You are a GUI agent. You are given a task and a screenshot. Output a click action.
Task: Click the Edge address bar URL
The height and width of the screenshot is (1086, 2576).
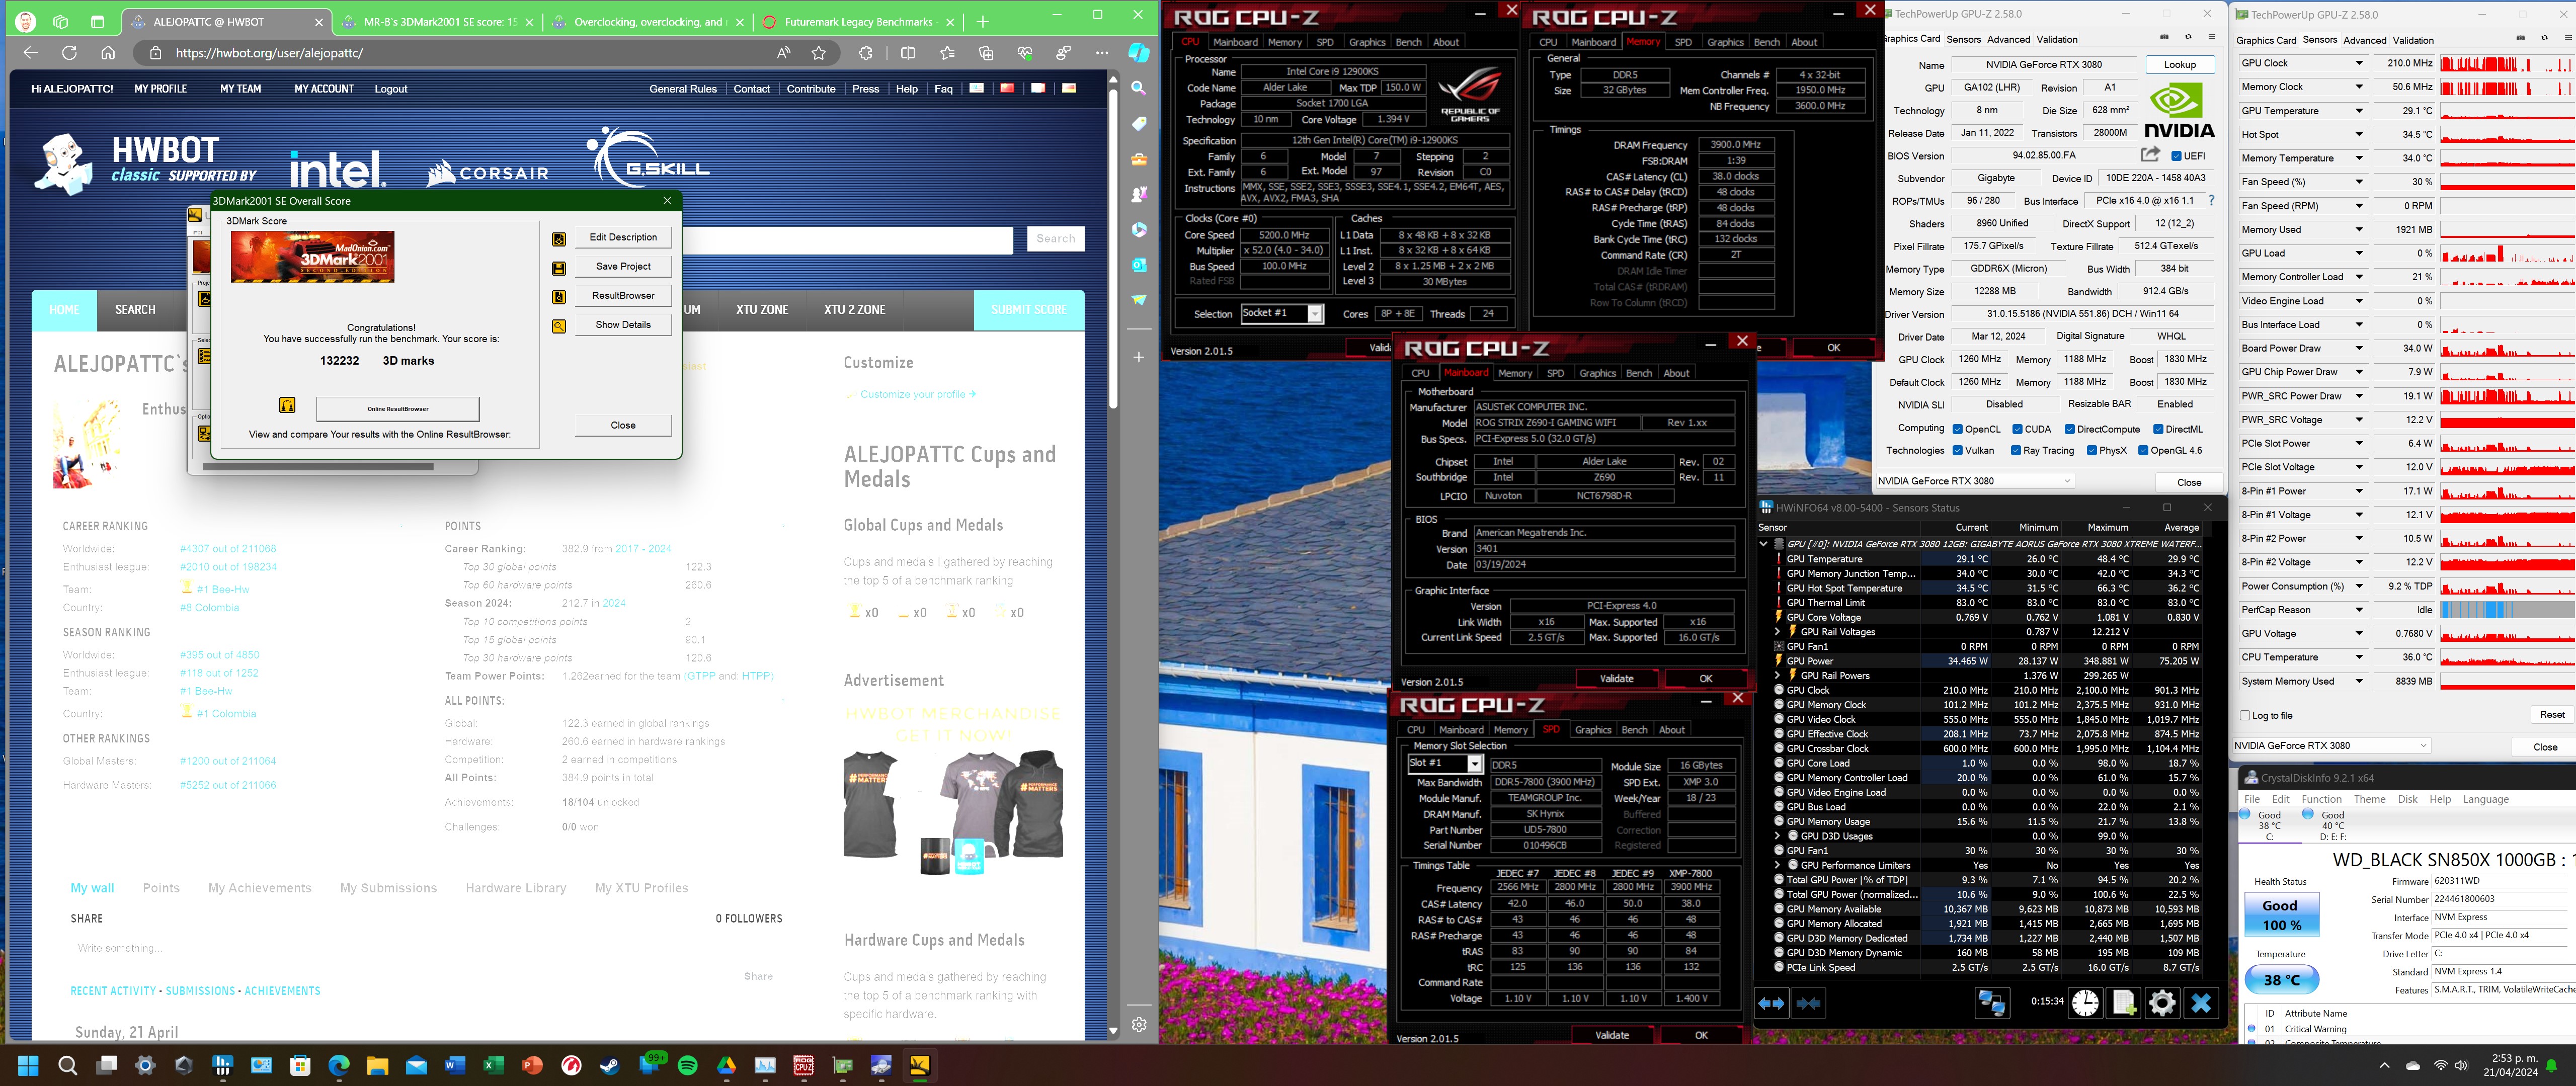click(270, 53)
